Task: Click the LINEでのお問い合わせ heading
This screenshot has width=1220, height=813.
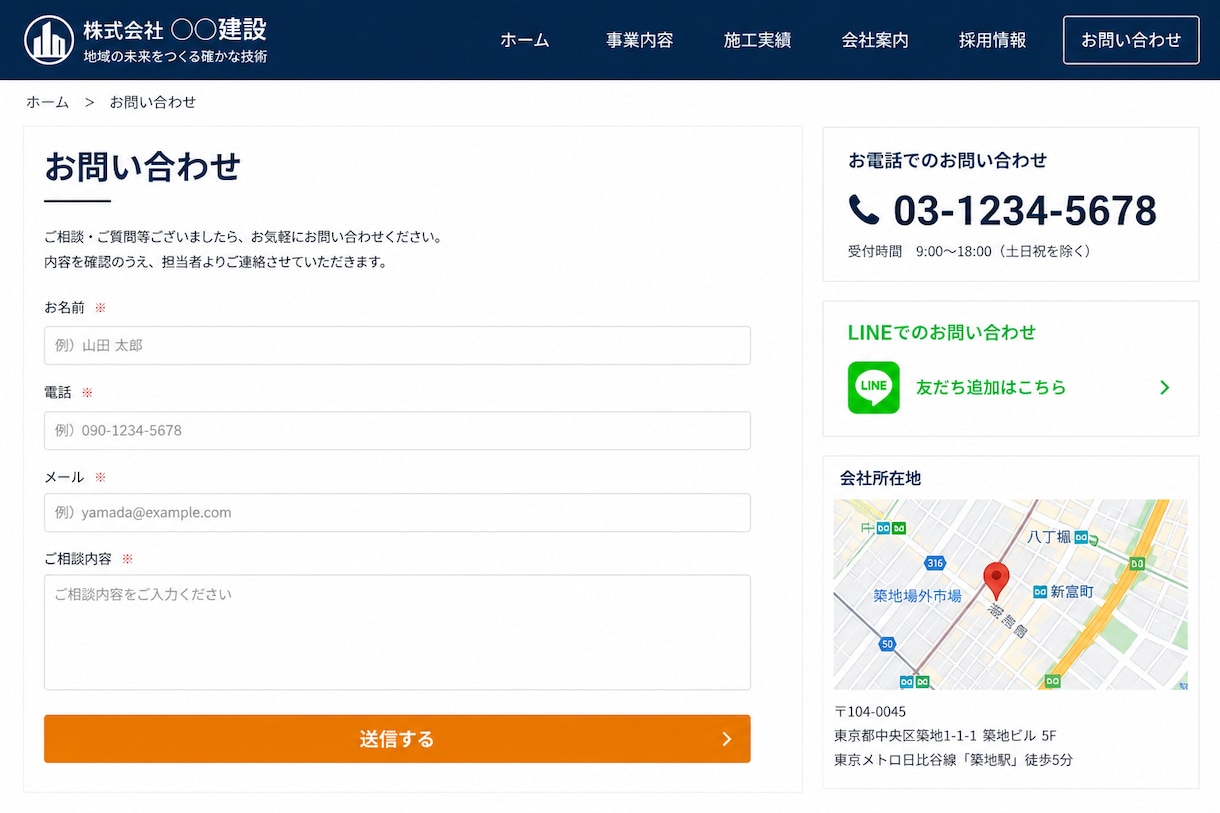Action: 942,332
